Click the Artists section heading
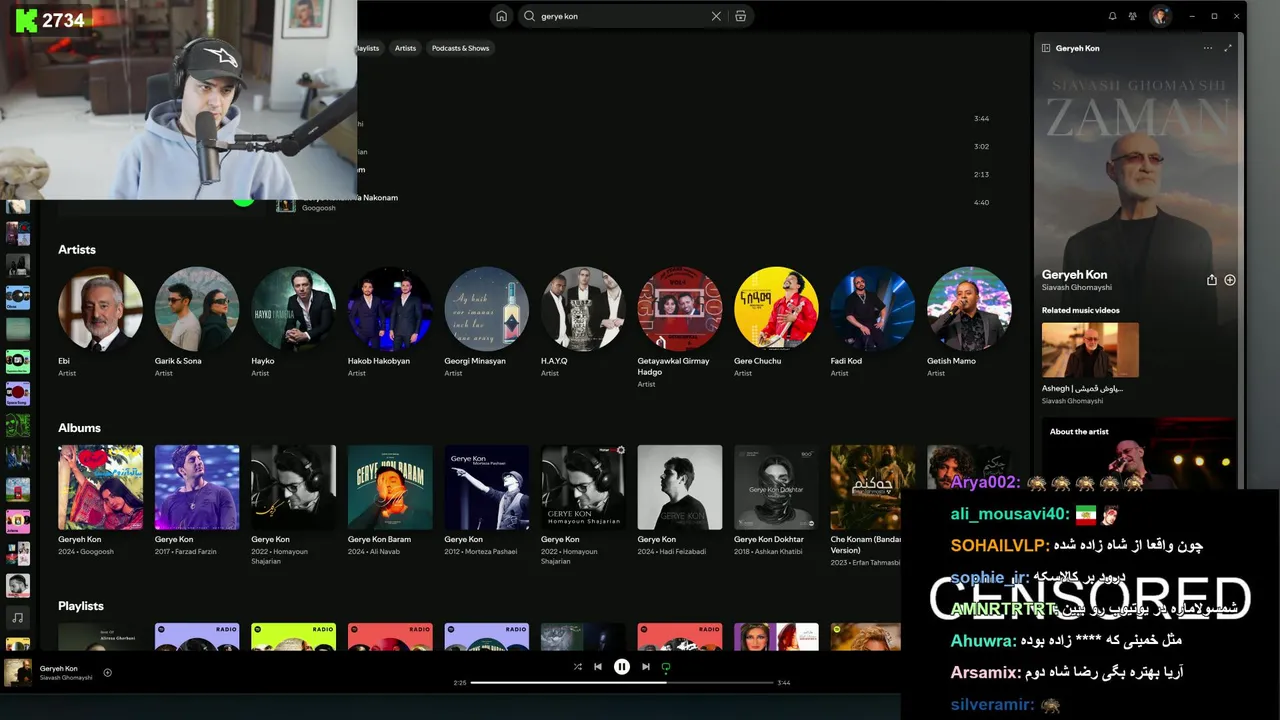 click(x=77, y=249)
